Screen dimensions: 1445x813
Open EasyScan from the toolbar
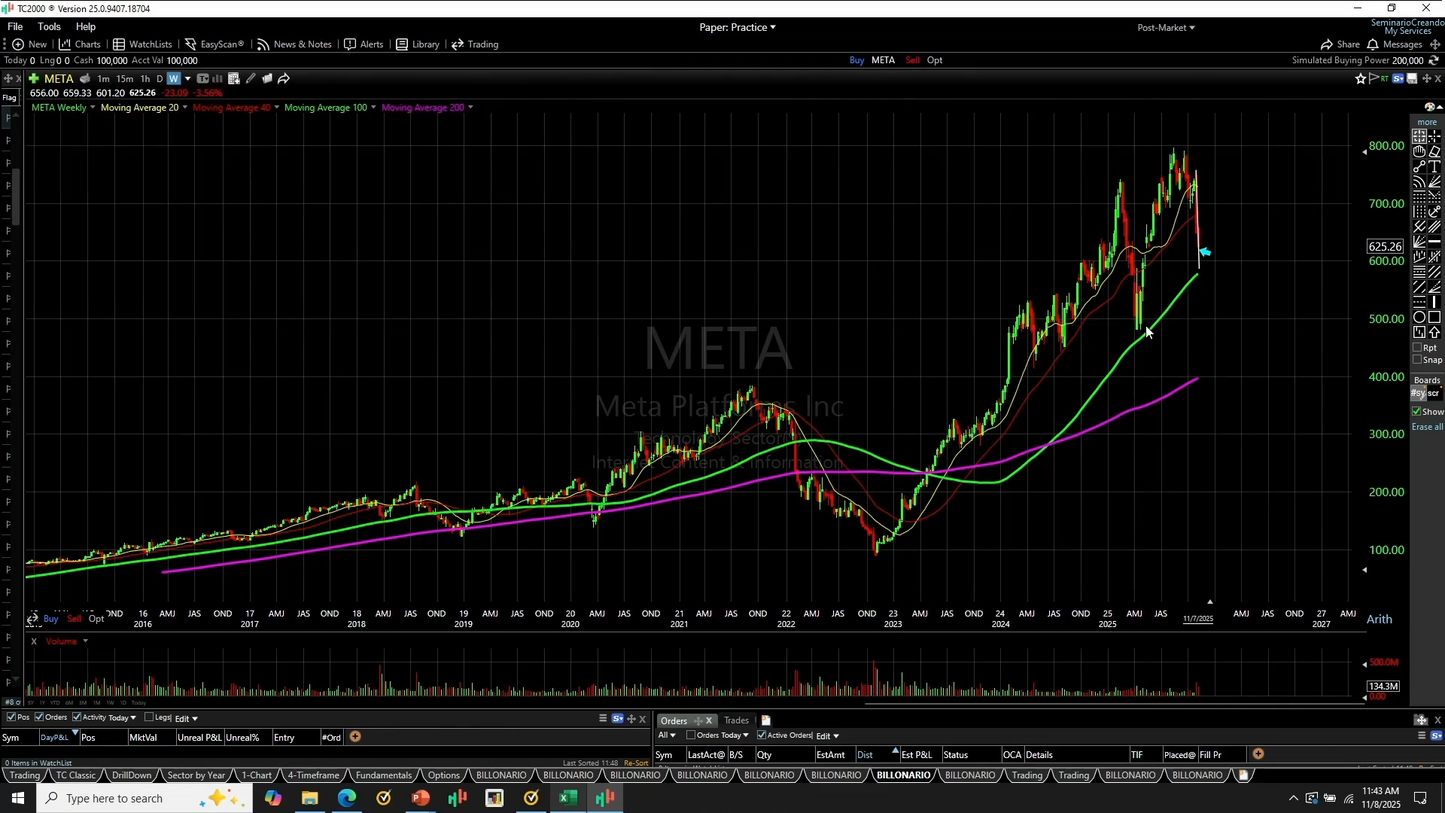pyautogui.click(x=213, y=44)
